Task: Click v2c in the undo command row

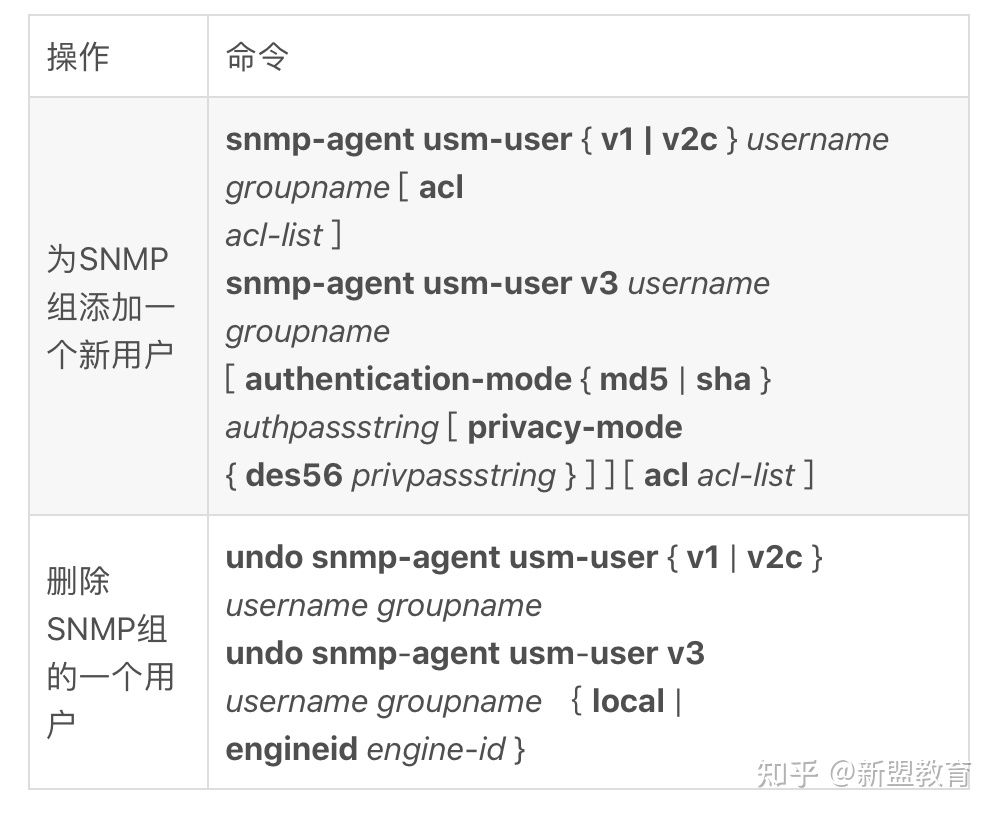Action: click(x=774, y=557)
